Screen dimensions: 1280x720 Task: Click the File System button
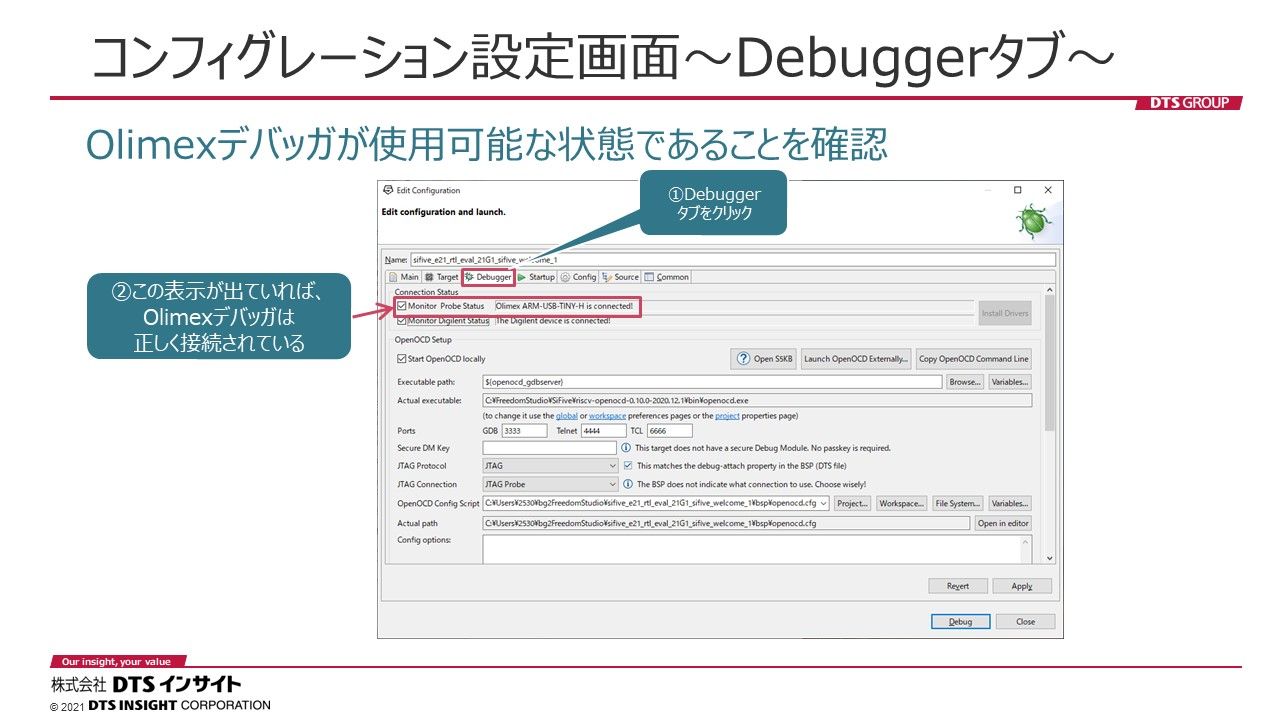tap(958, 504)
